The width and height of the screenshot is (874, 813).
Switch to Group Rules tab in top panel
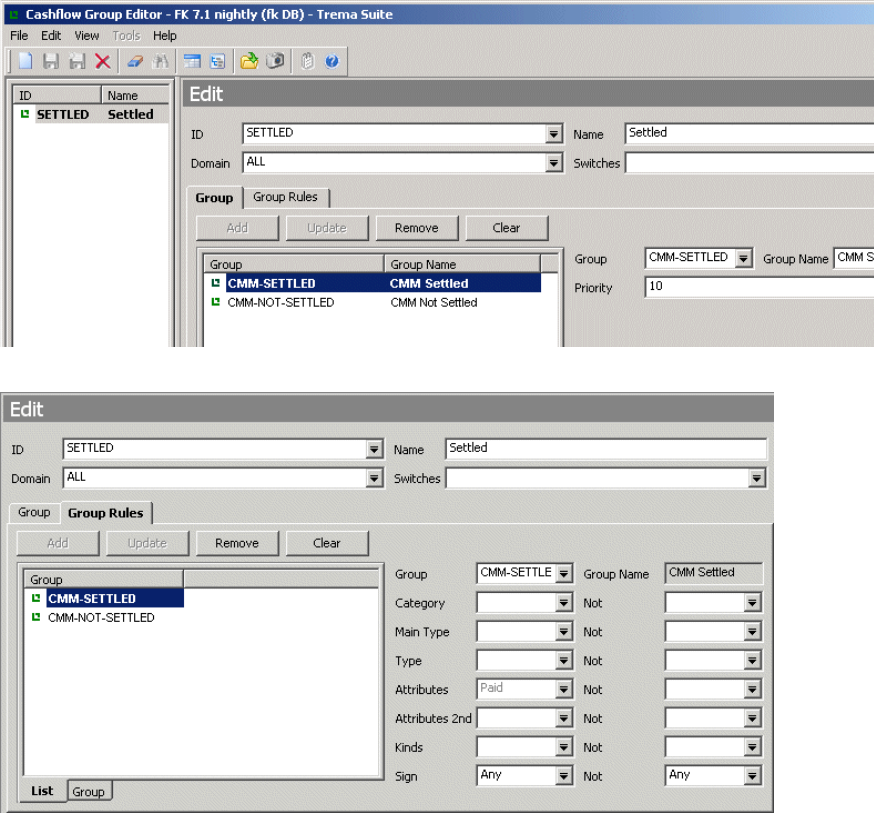coord(285,197)
